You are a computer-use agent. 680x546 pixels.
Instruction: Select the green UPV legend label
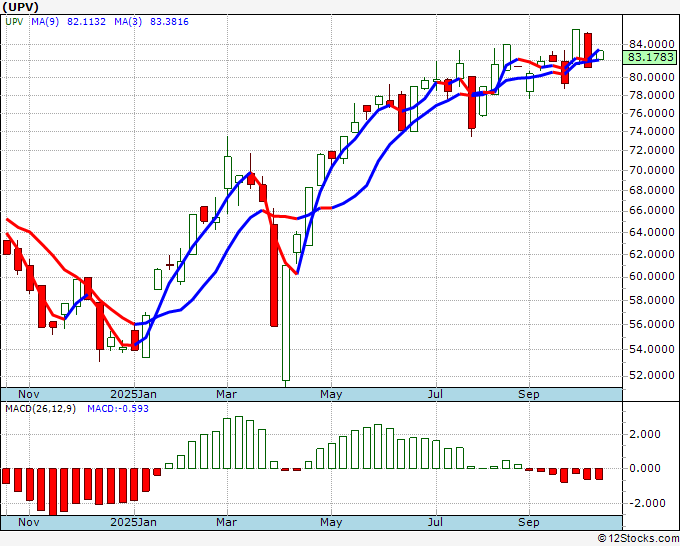click(14, 22)
